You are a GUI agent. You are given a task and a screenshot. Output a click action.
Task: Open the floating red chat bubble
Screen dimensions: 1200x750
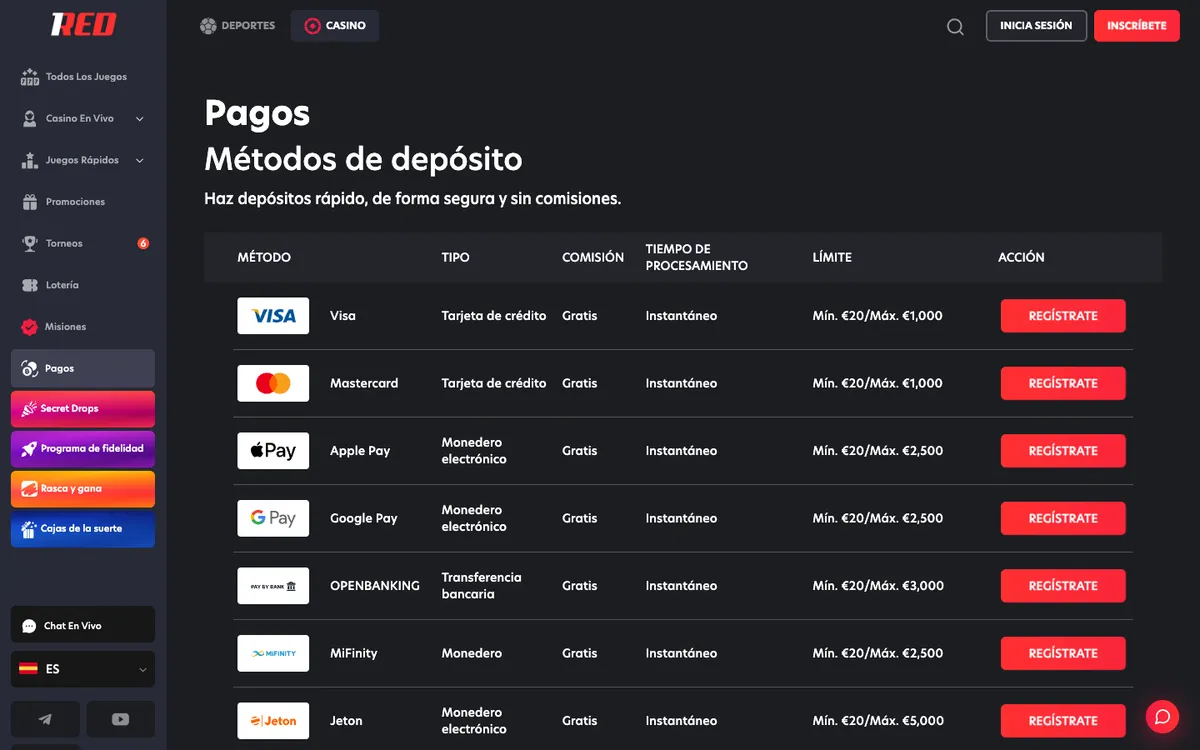coord(1162,716)
